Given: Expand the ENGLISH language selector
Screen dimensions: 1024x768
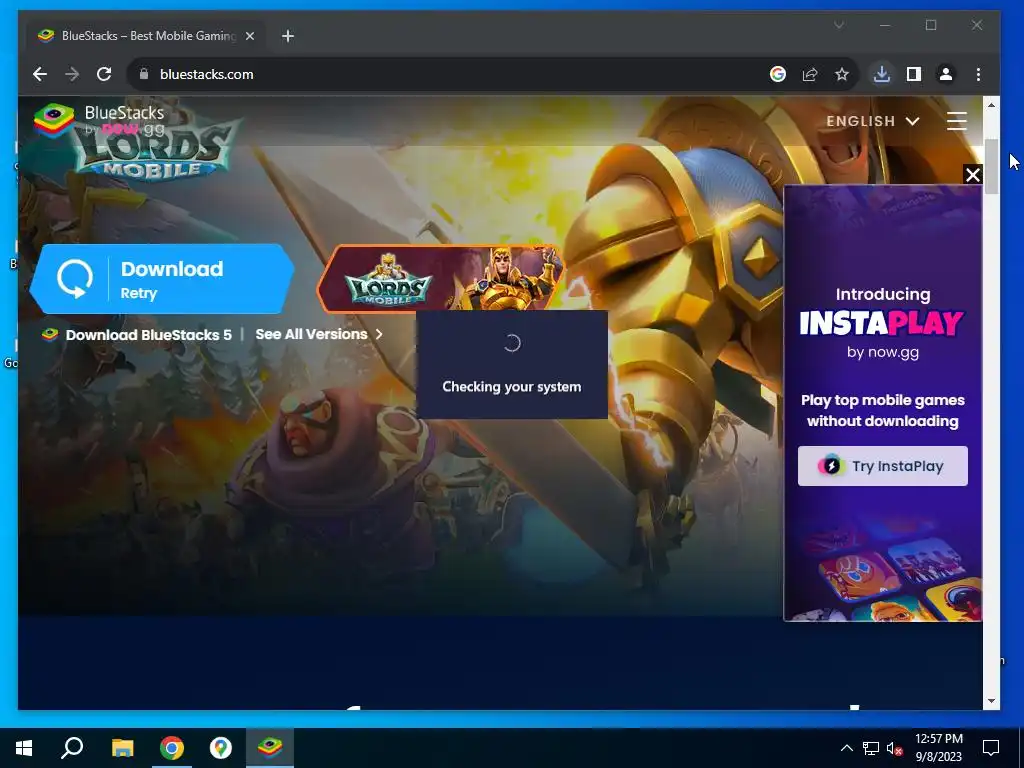Looking at the screenshot, I should pyautogui.click(x=872, y=121).
